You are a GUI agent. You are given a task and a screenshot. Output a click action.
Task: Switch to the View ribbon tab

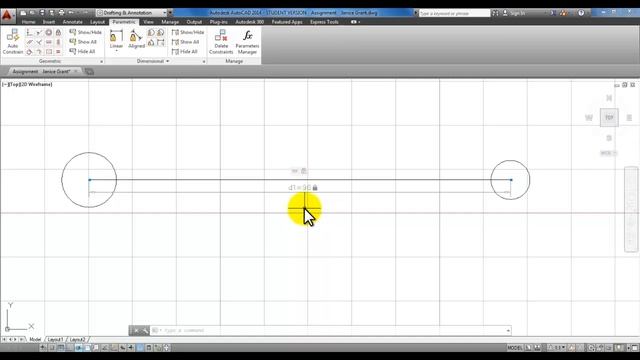(148, 22)
